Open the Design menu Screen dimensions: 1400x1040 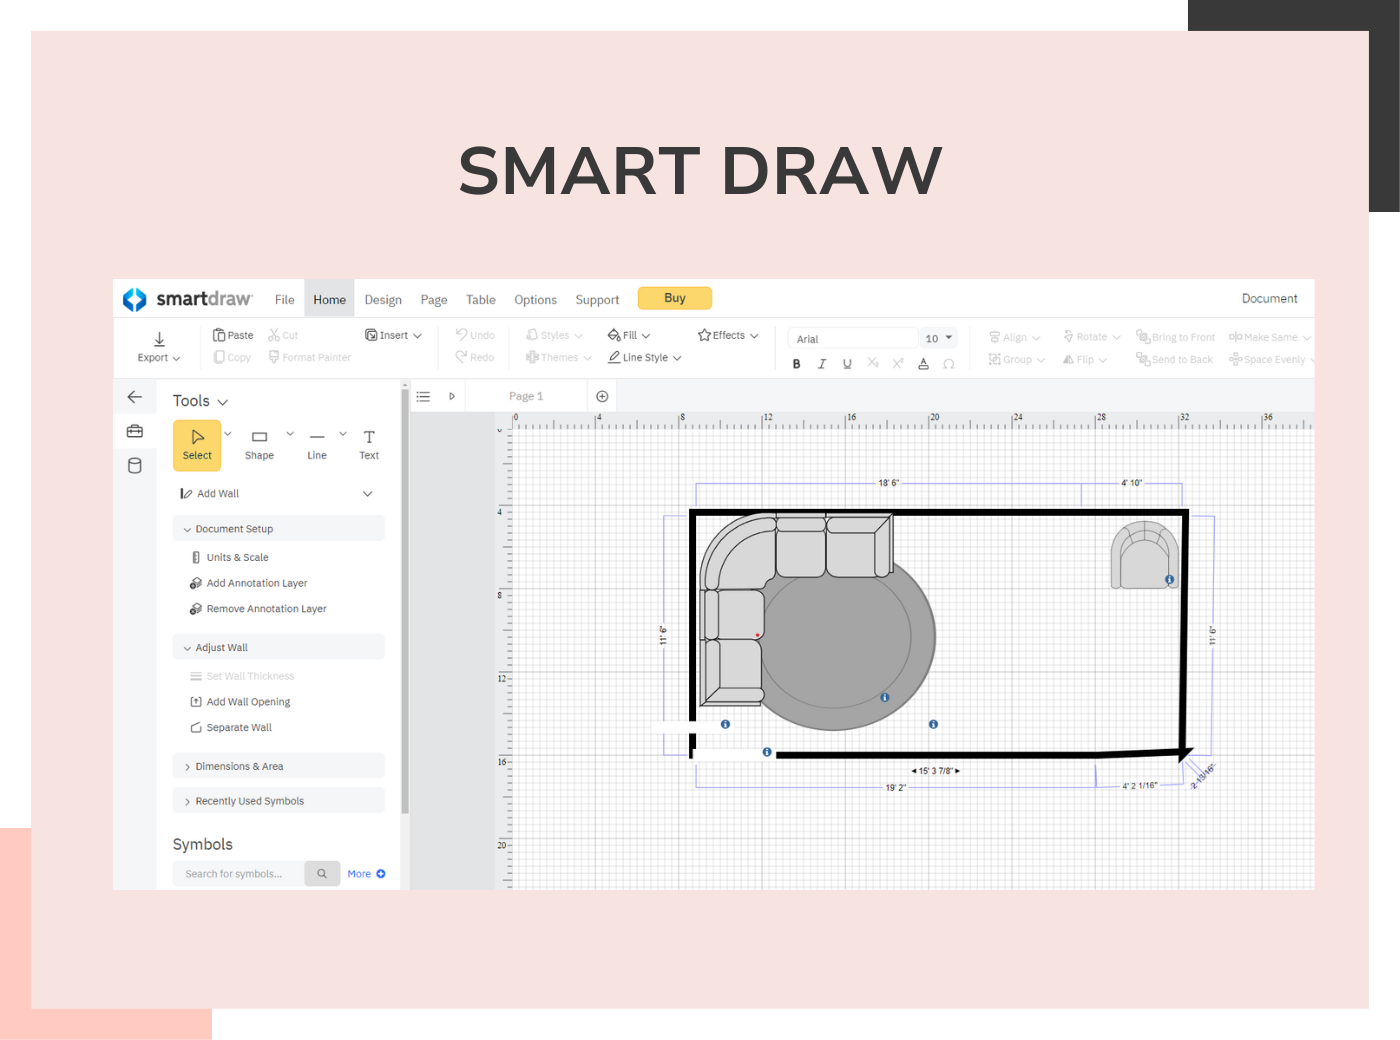(383, 299)
